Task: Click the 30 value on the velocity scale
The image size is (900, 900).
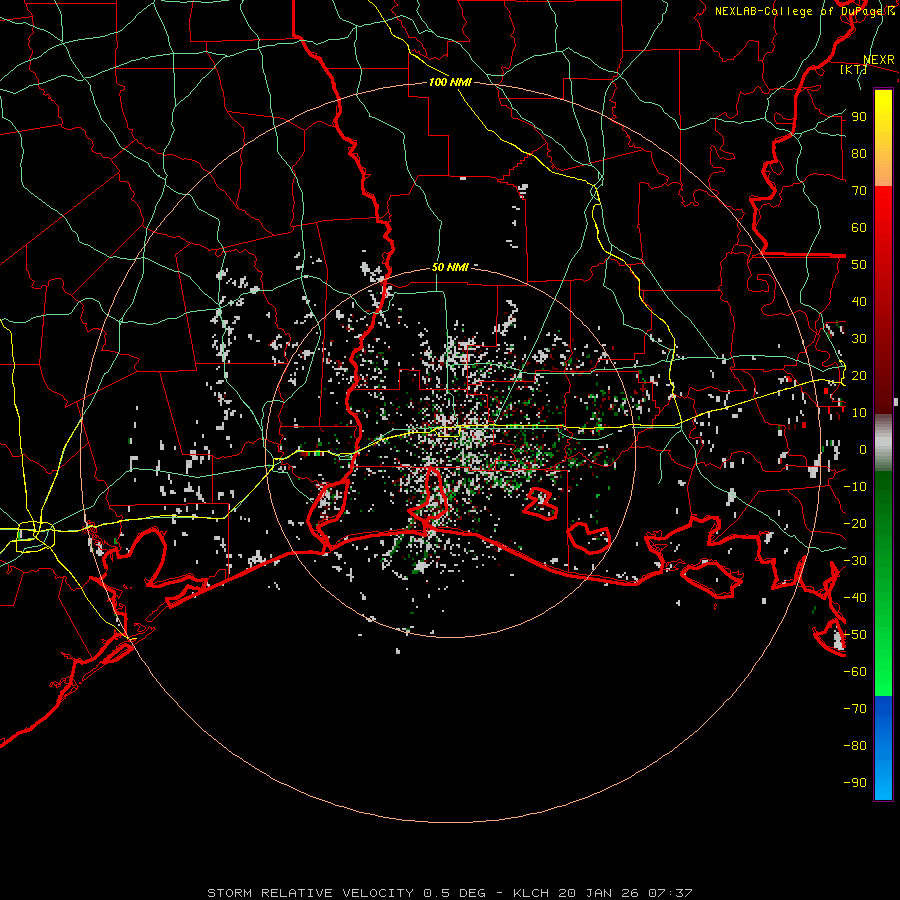Action: tap(859, 339)
